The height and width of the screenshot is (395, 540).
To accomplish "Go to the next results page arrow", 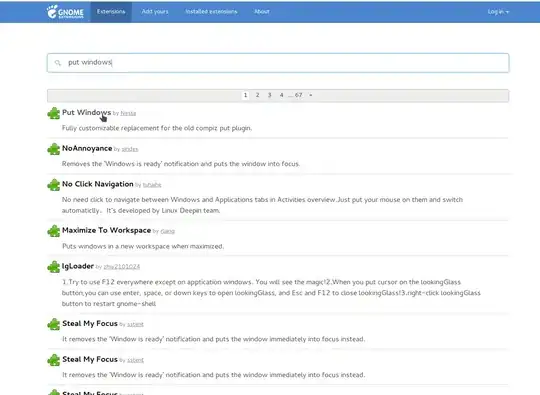I will click(x=311, y=95).
